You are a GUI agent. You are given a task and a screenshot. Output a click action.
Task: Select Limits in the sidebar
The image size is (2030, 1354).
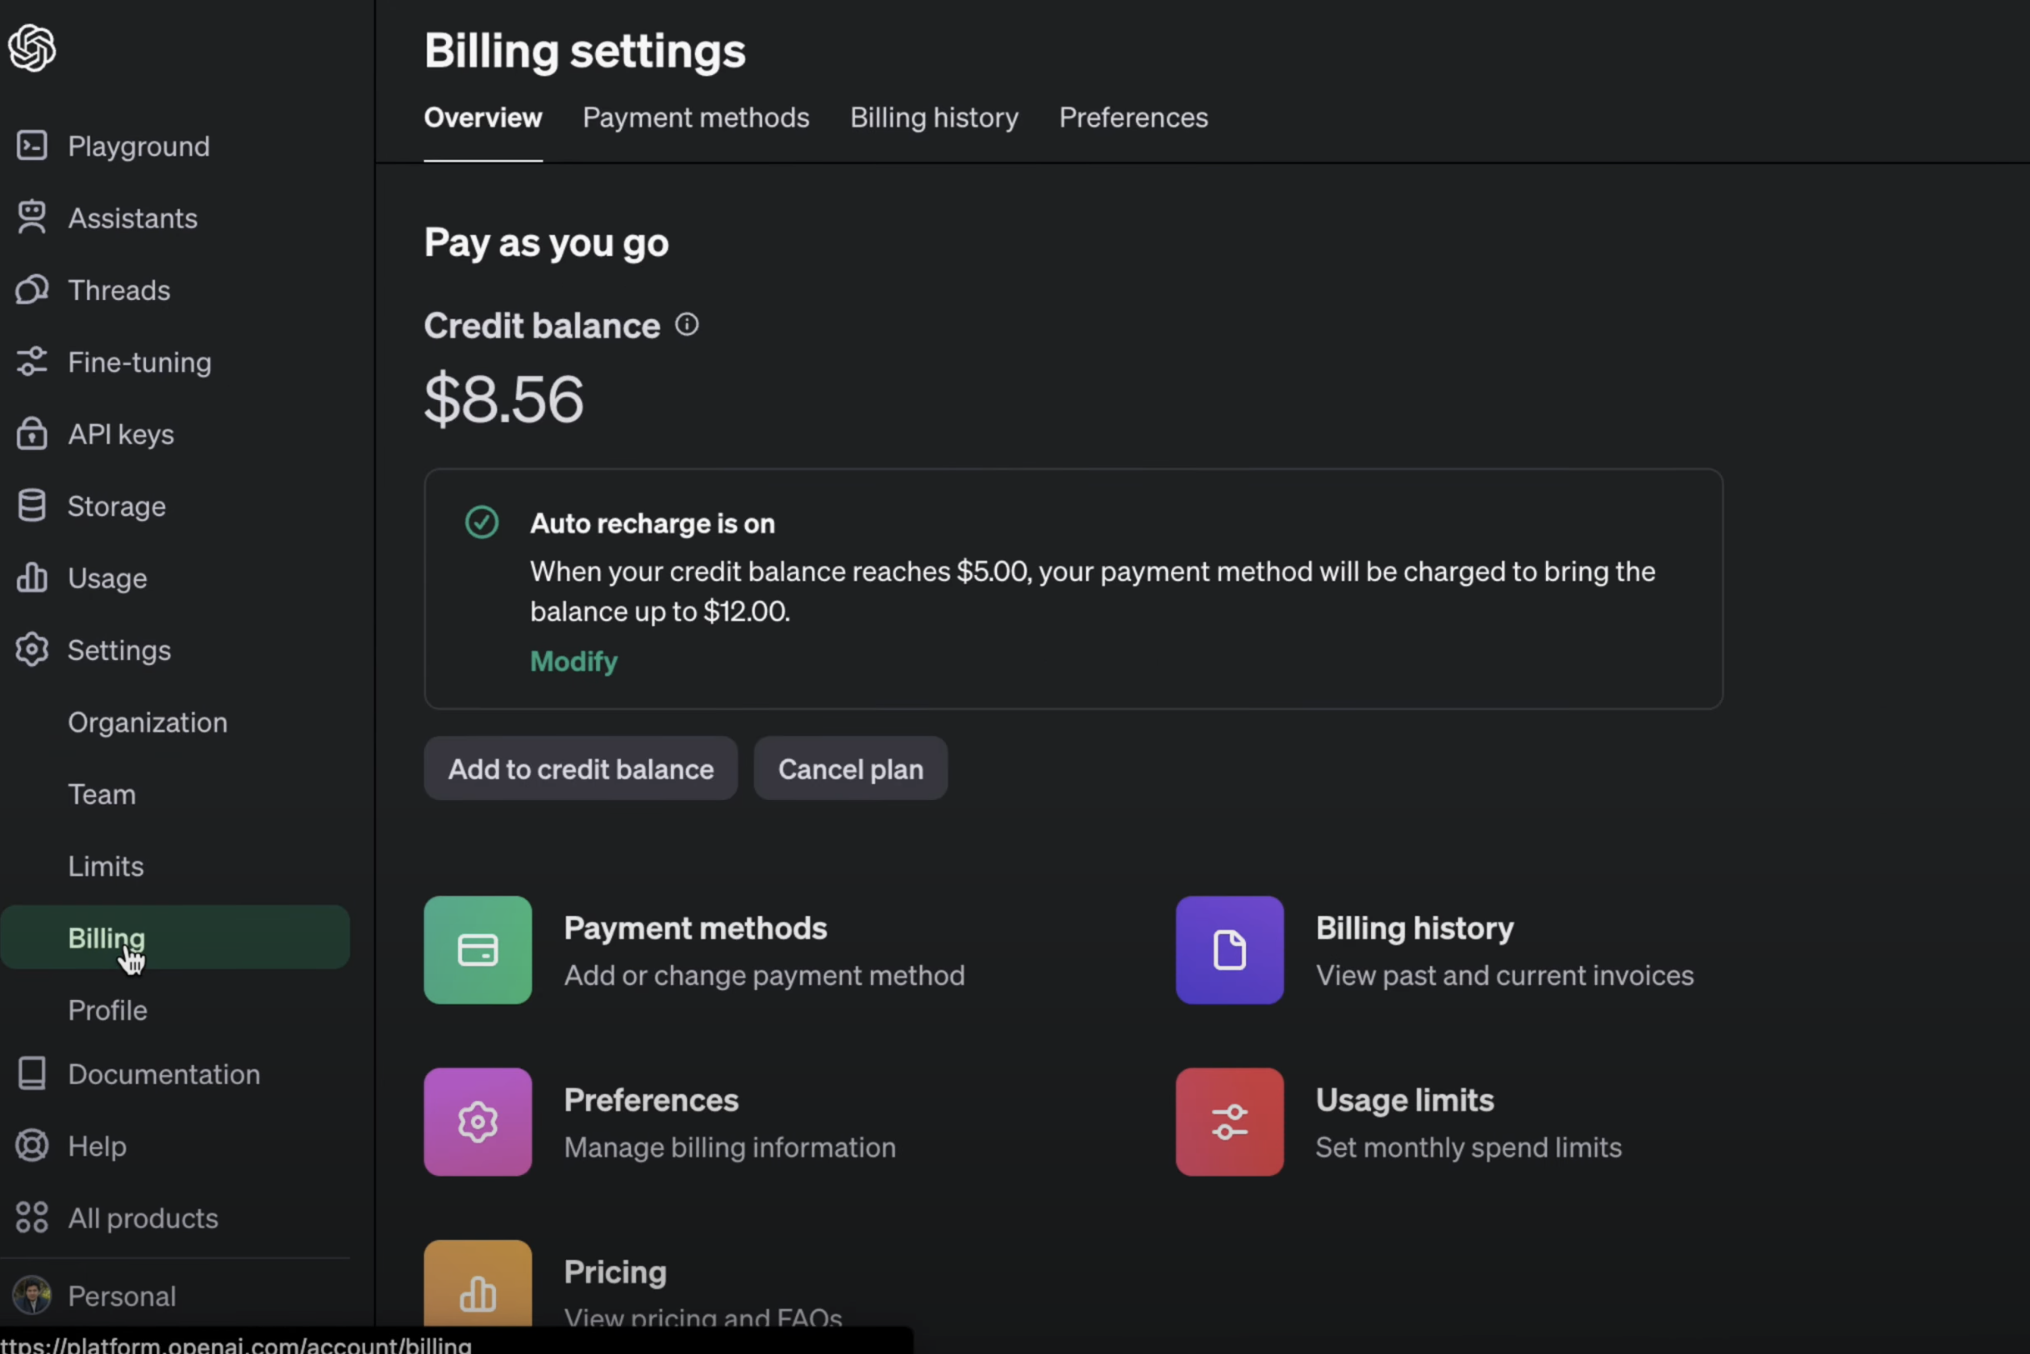pos(106,866)
